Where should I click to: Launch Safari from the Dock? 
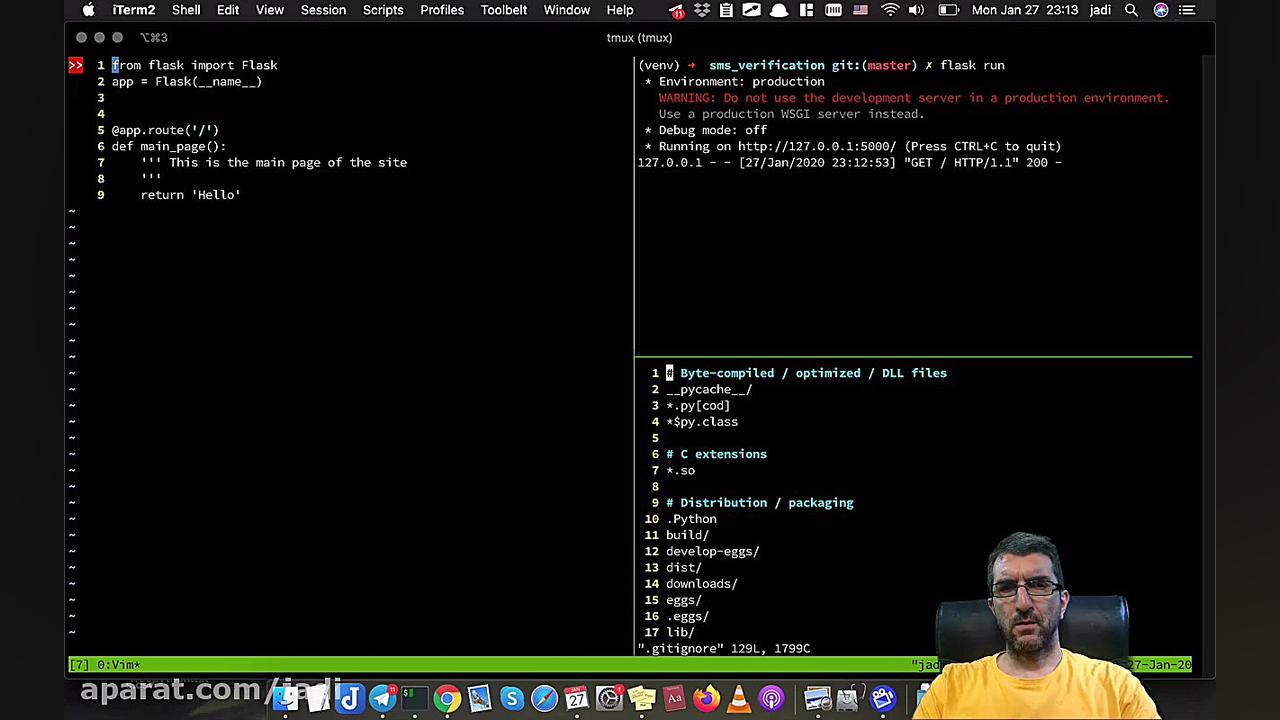click(x=544, y=698)
